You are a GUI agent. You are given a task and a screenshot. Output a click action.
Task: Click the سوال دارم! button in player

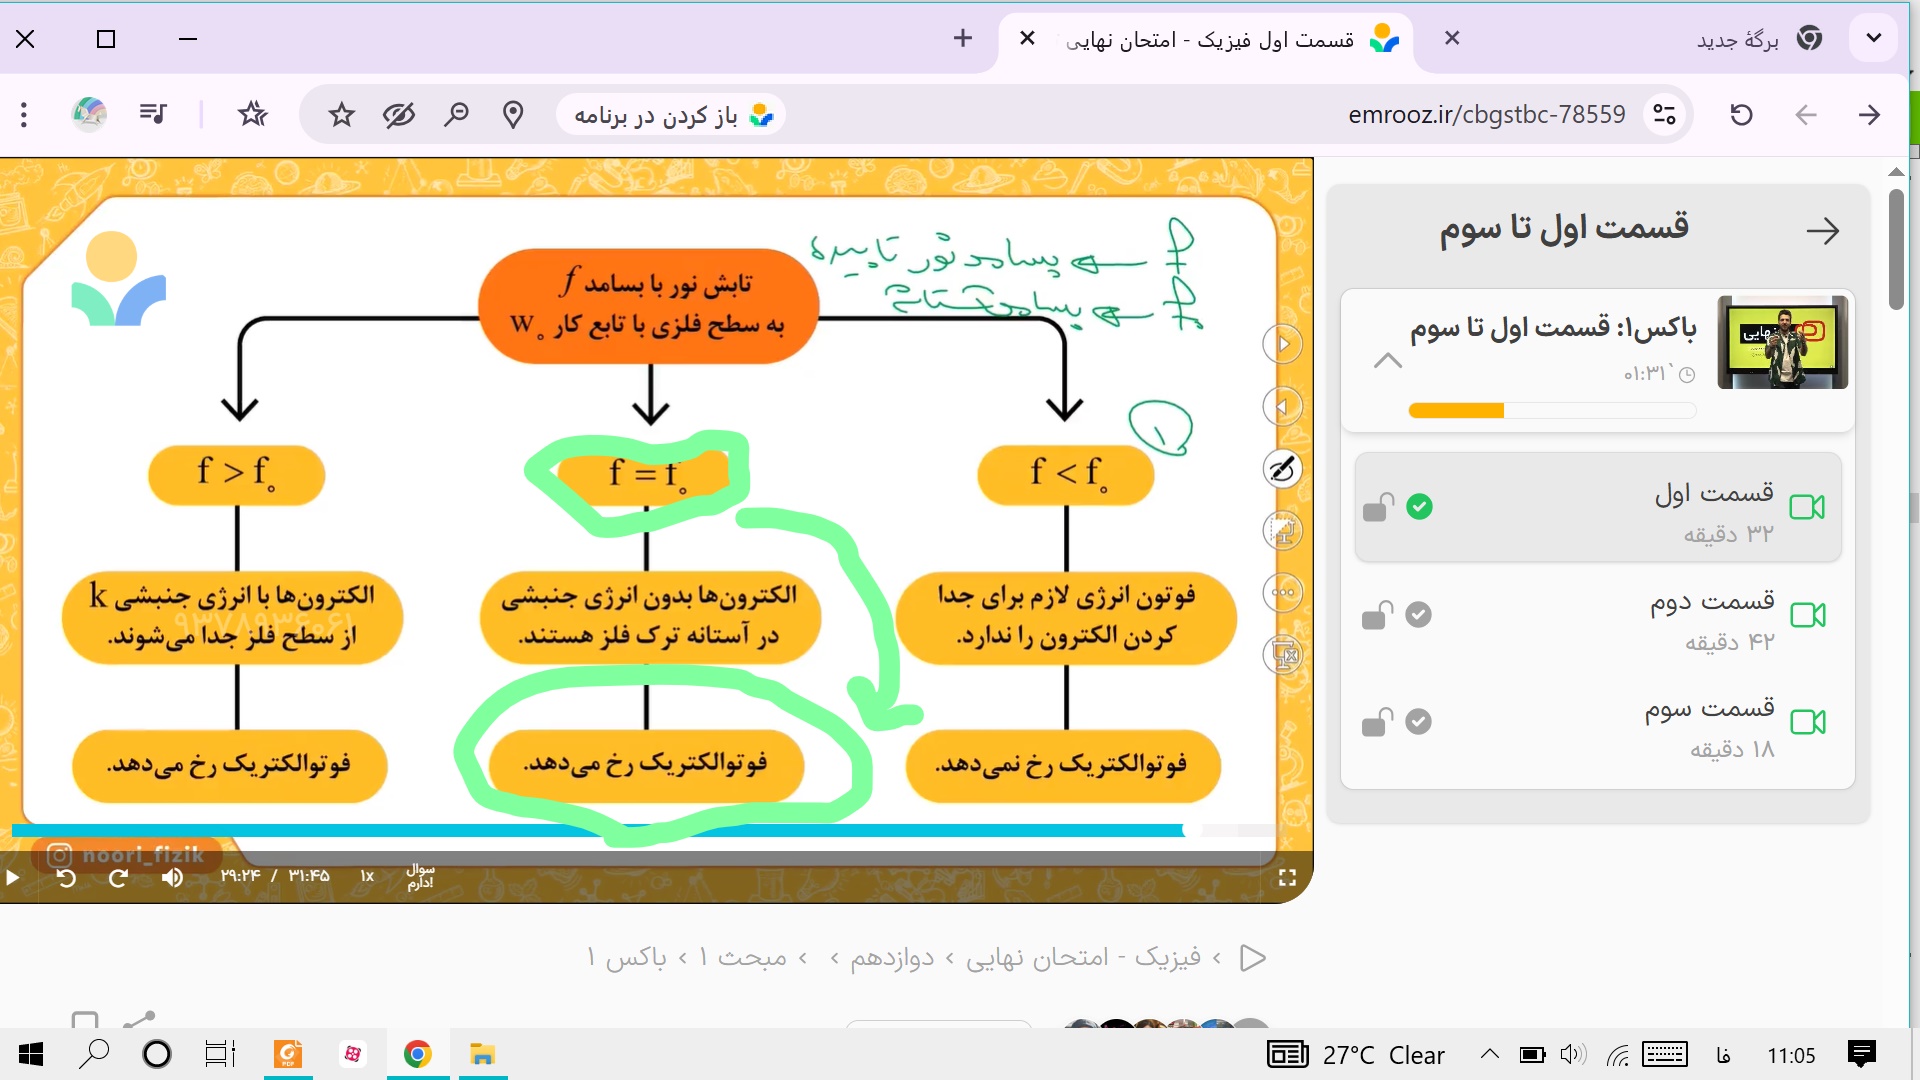pyautogui.click(x=420, y=877)
